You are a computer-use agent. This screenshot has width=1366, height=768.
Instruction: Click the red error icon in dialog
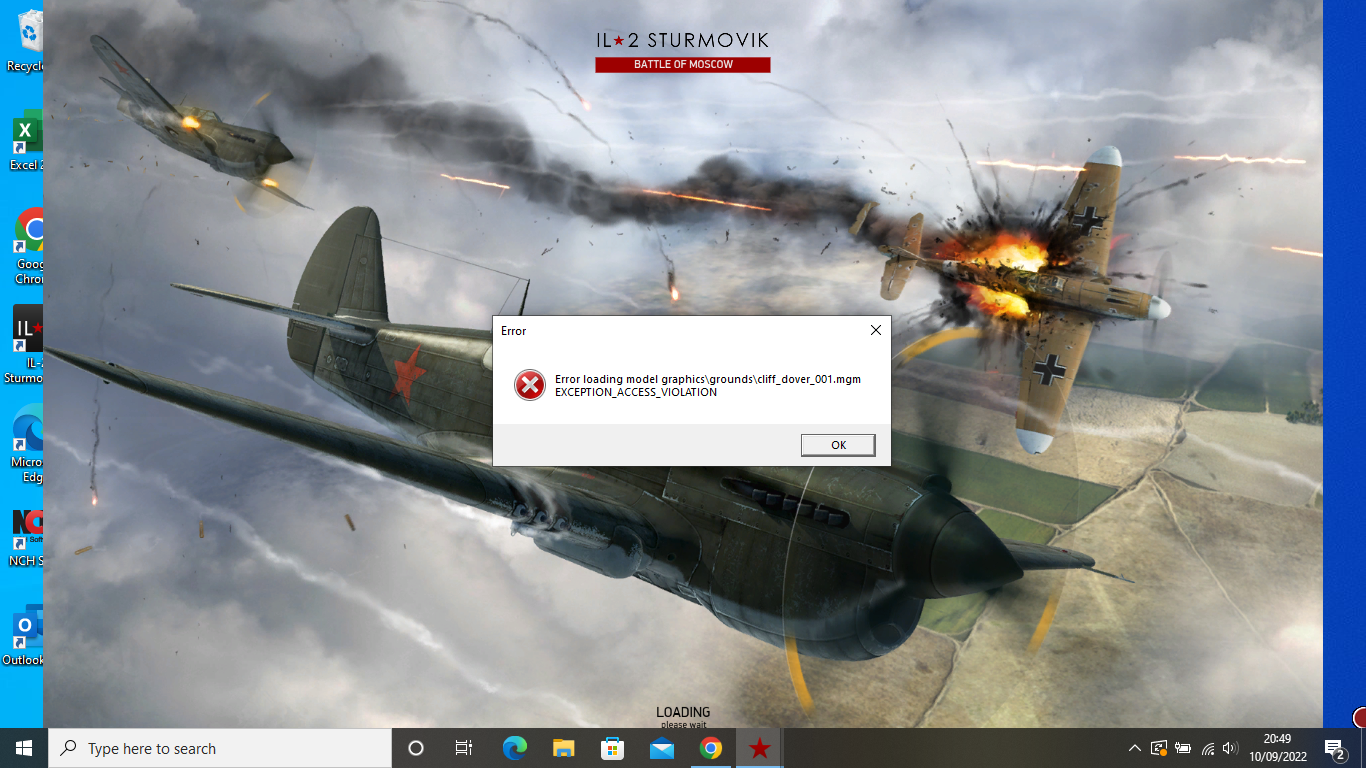[530, 385]
